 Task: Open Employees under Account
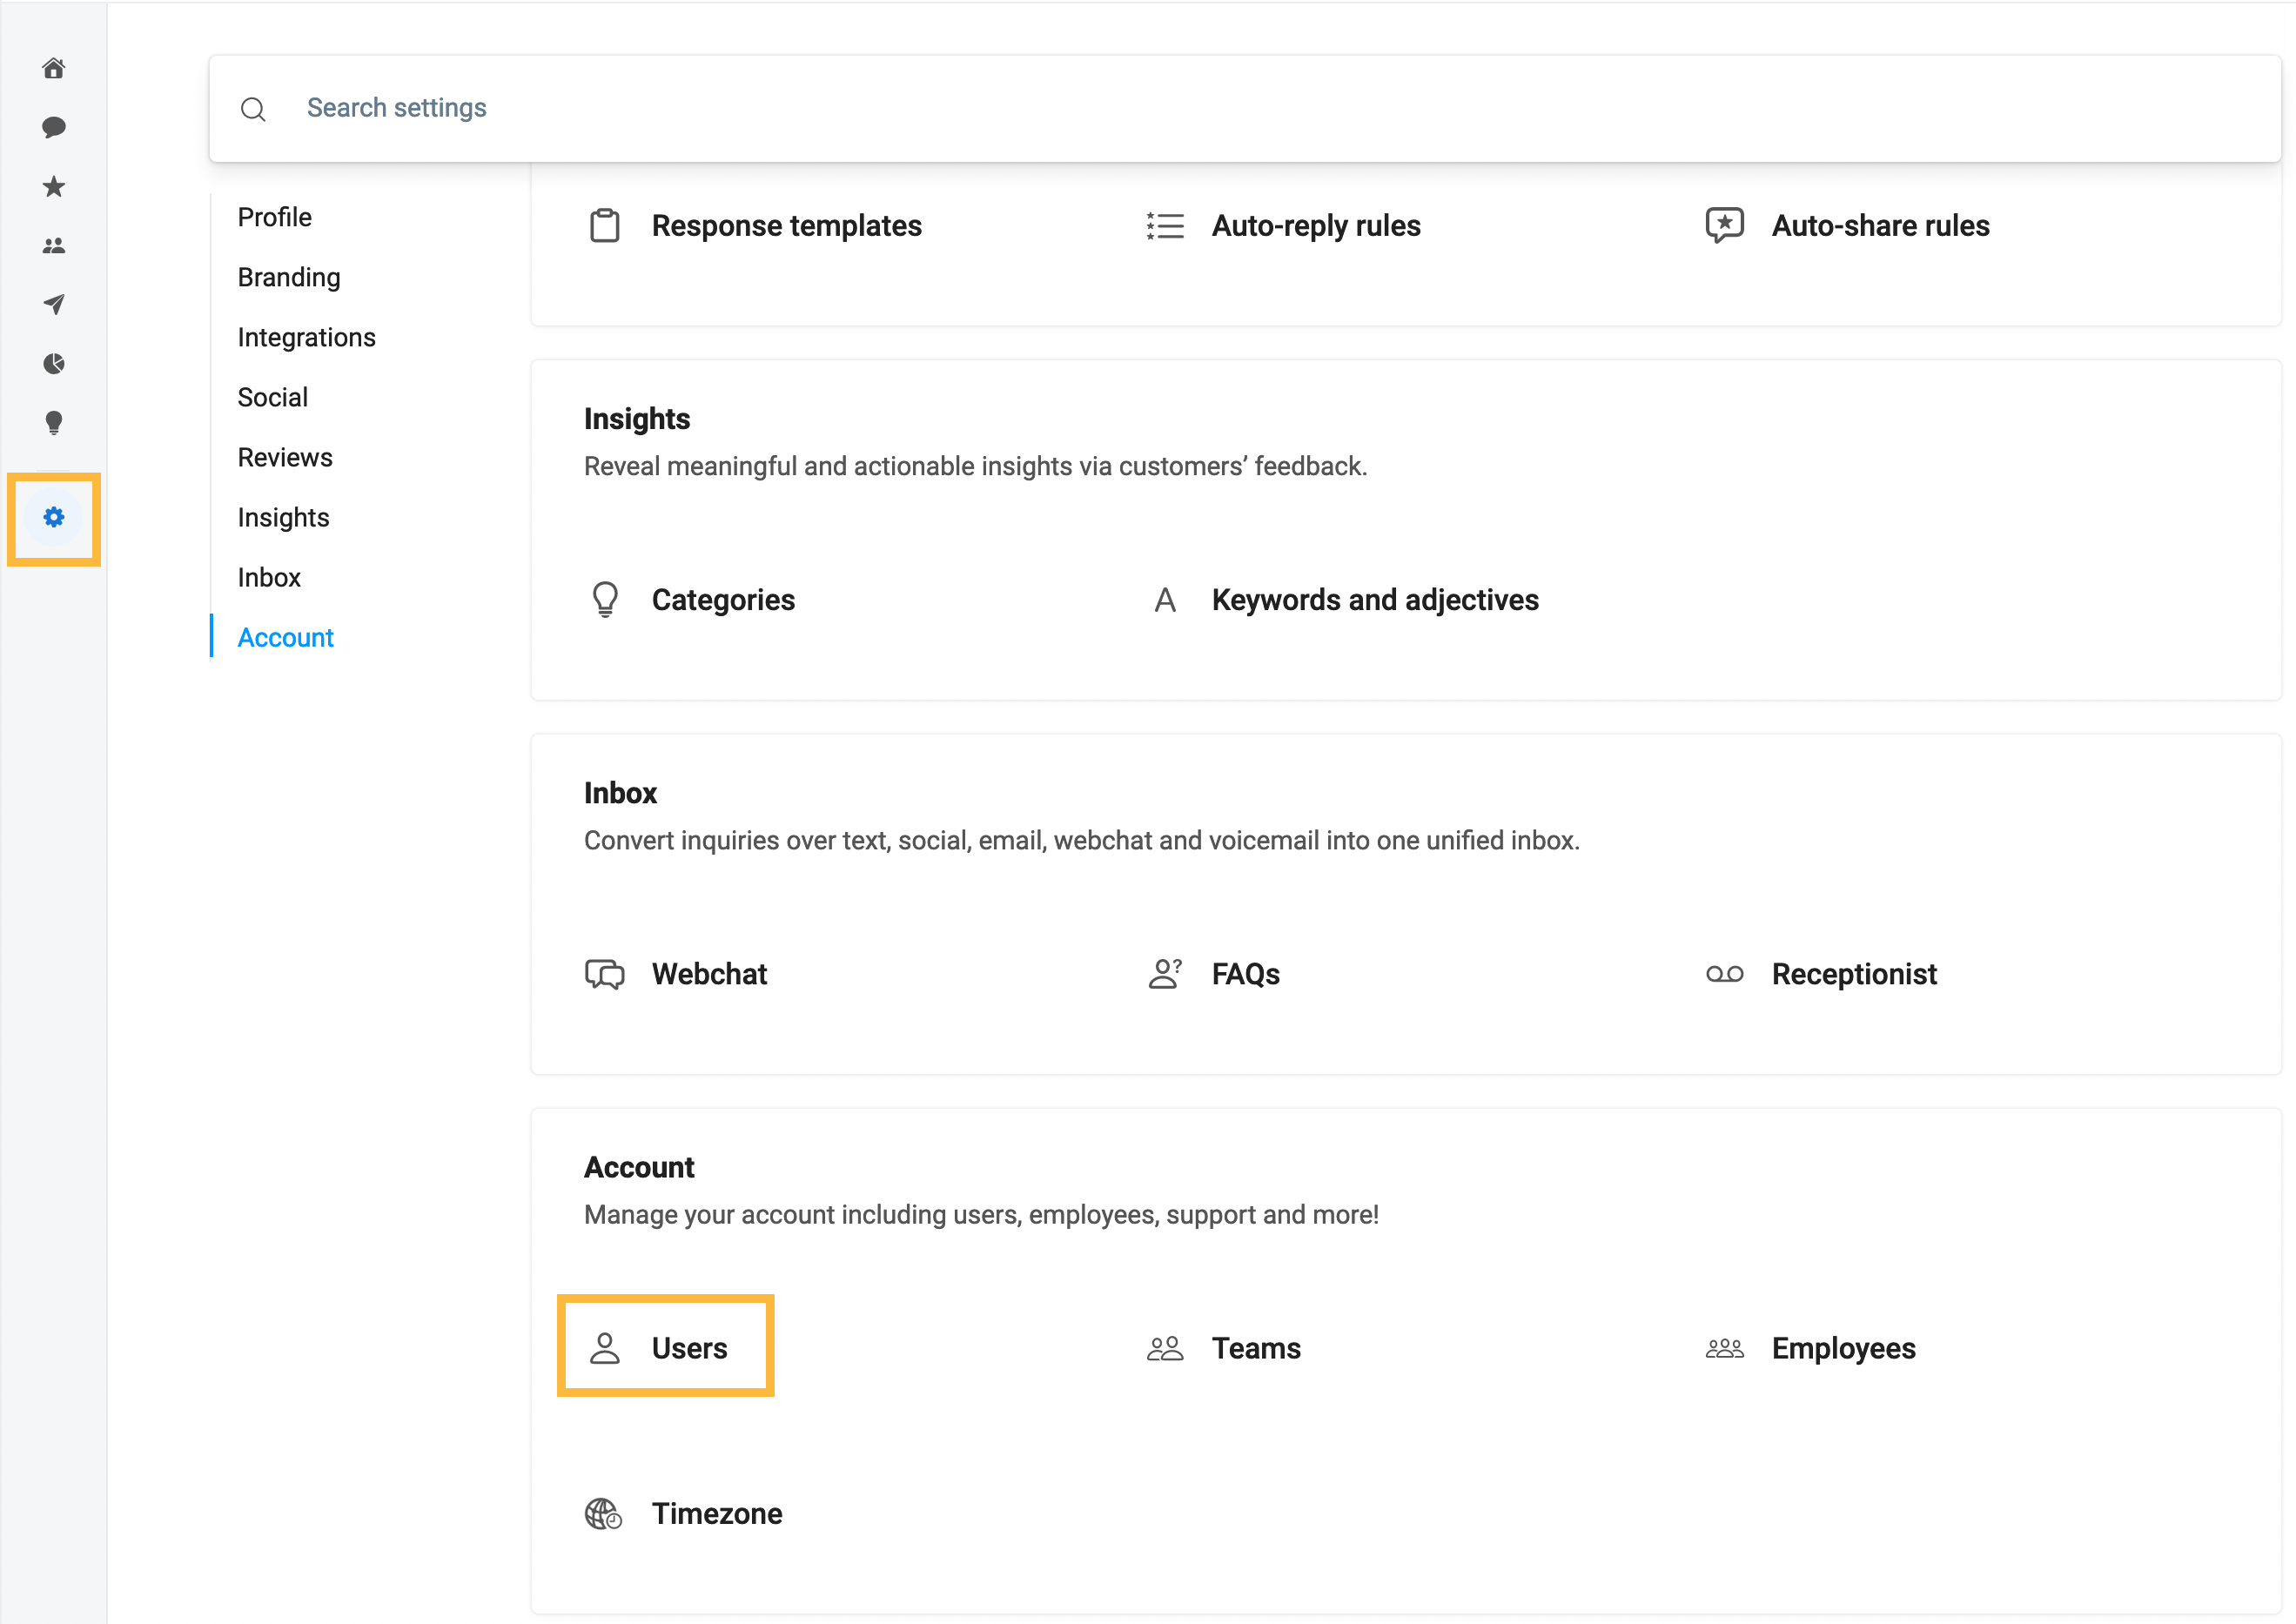click(1844, 1348)
